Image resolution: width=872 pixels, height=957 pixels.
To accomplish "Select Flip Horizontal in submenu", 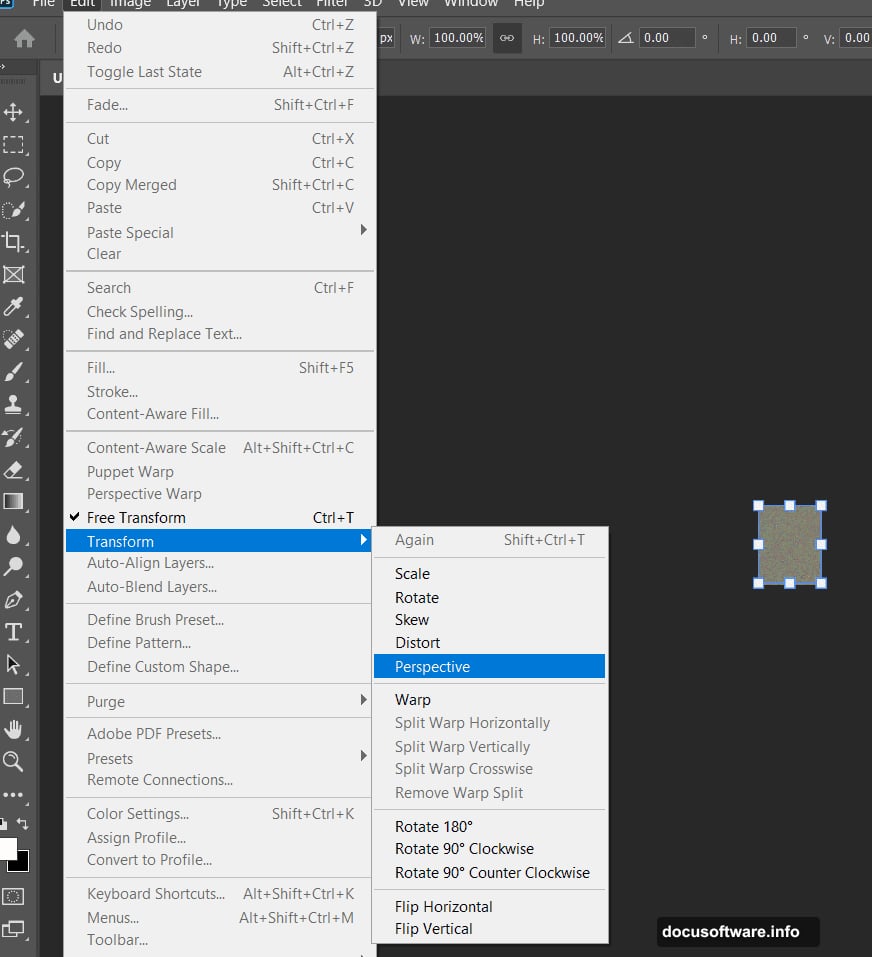I will click(443, 906).
